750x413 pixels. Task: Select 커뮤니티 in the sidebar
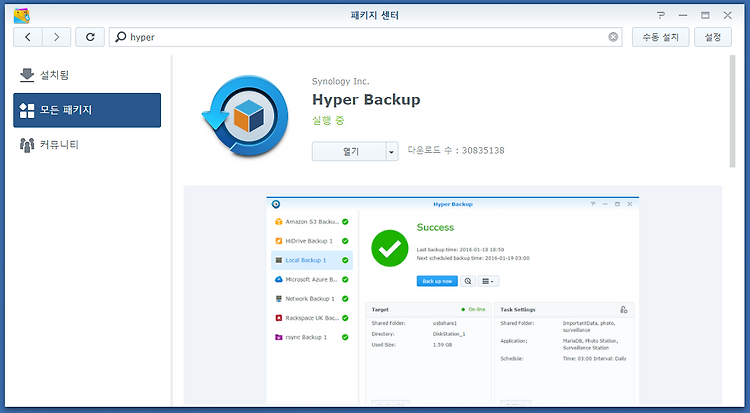click(87, 145)
